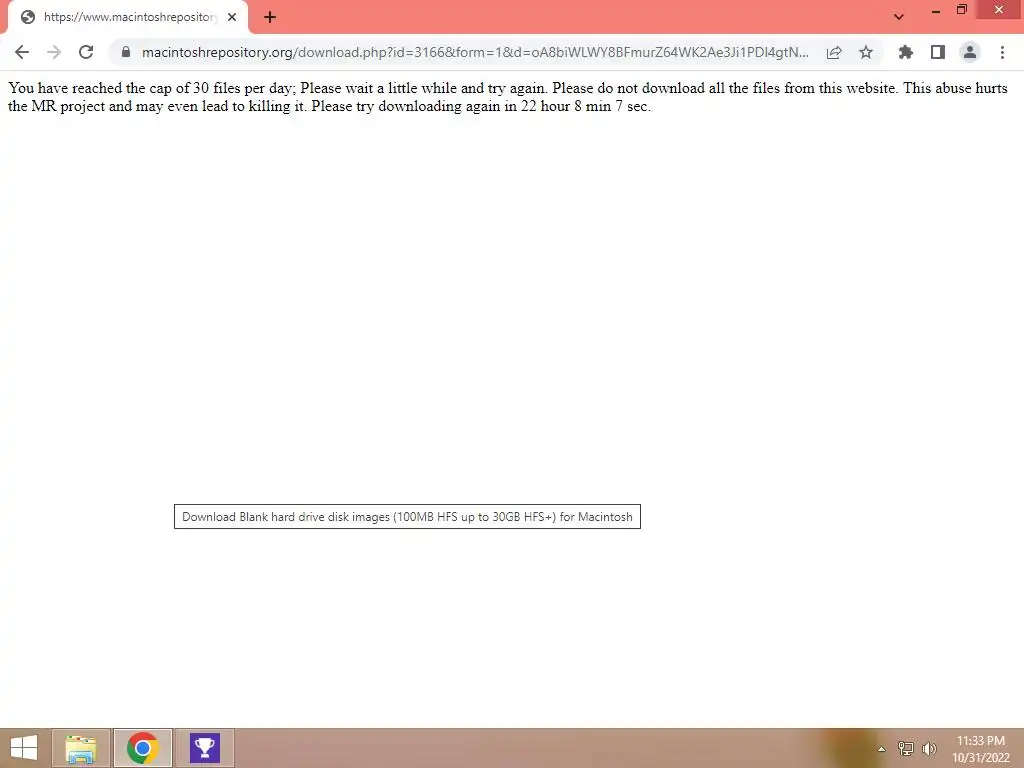This screenshot has height=768, width=1024.
Task: Restore down the Chrome window
Action: [962, 10]
